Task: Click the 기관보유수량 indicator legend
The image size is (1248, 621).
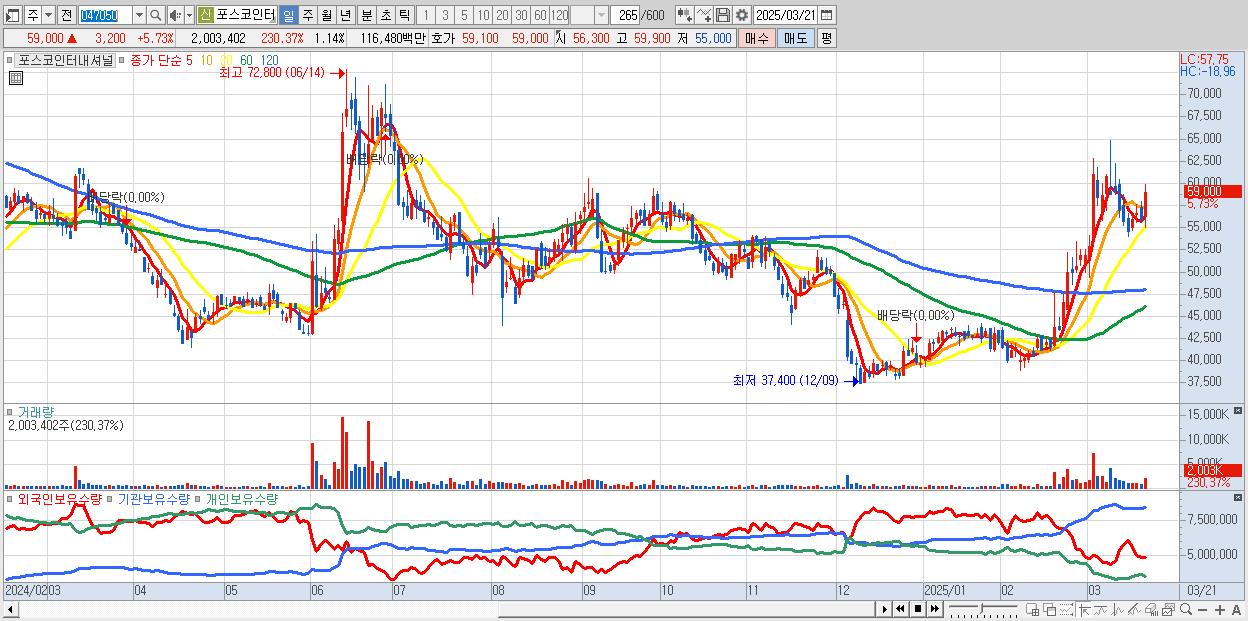Action: 153,498
